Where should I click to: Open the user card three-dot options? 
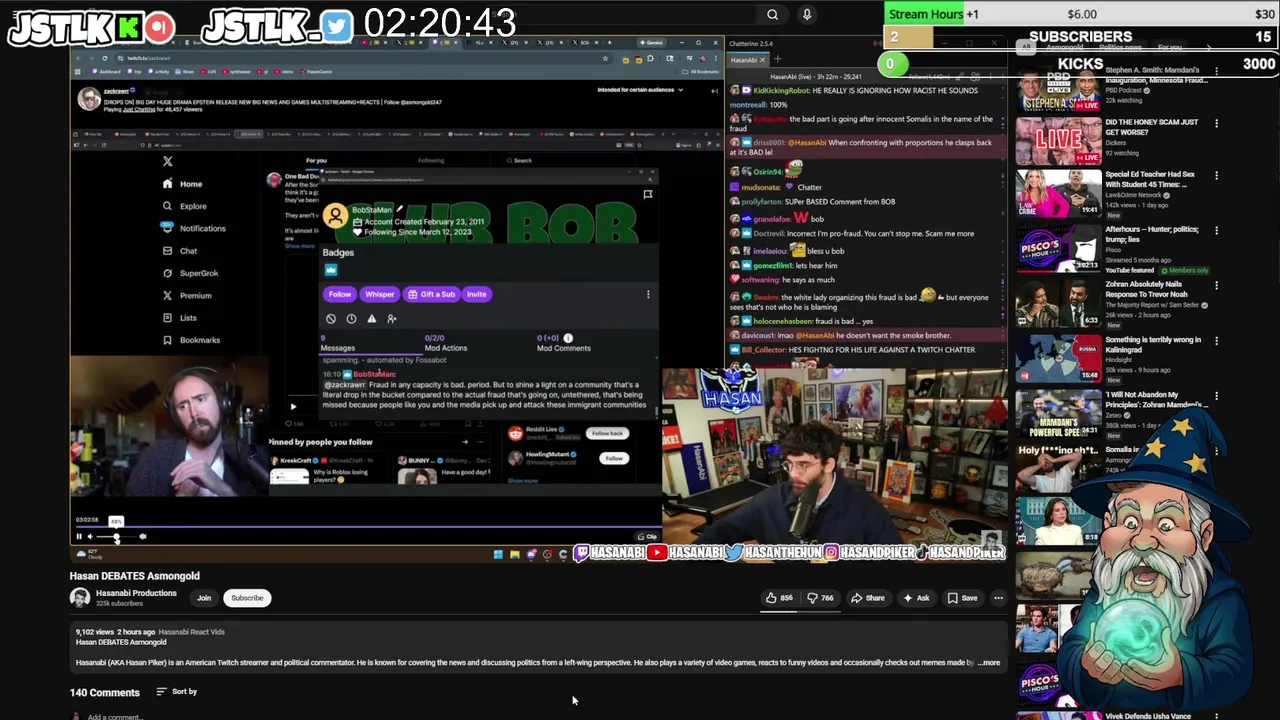(648, 294)
